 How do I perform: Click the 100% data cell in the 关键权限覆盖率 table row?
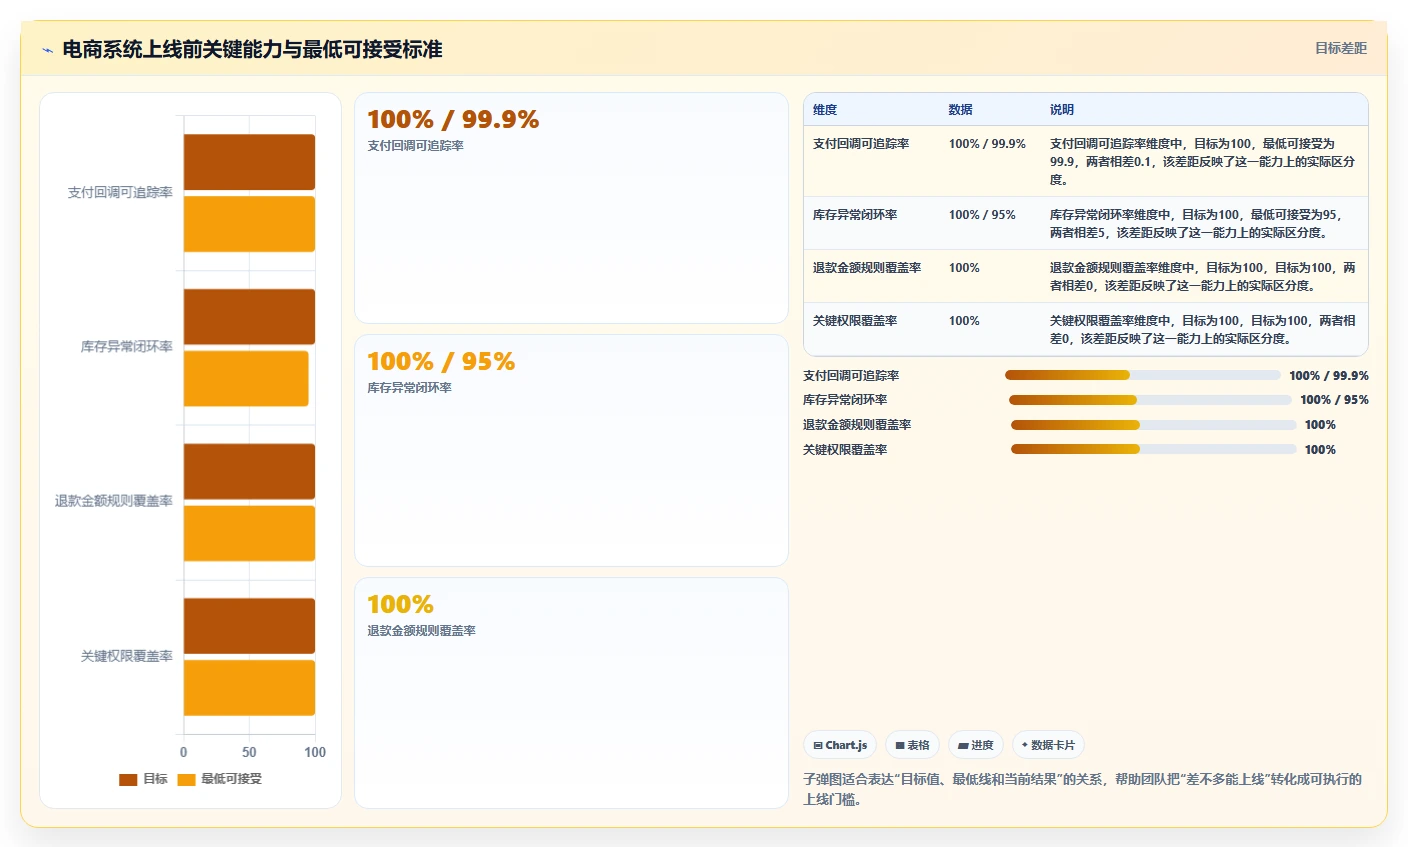click(x=964, y=321)
